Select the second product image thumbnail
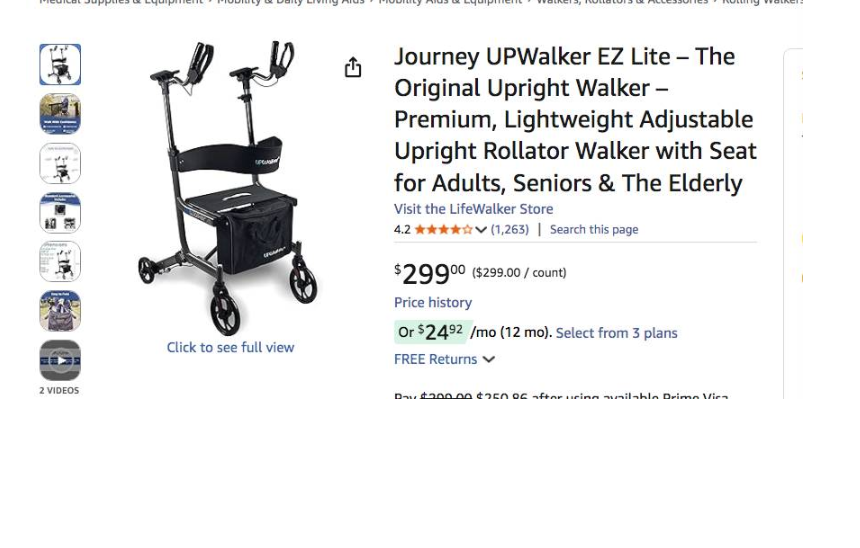The height and width of the screenshot is (548, 860). (60, 114)
